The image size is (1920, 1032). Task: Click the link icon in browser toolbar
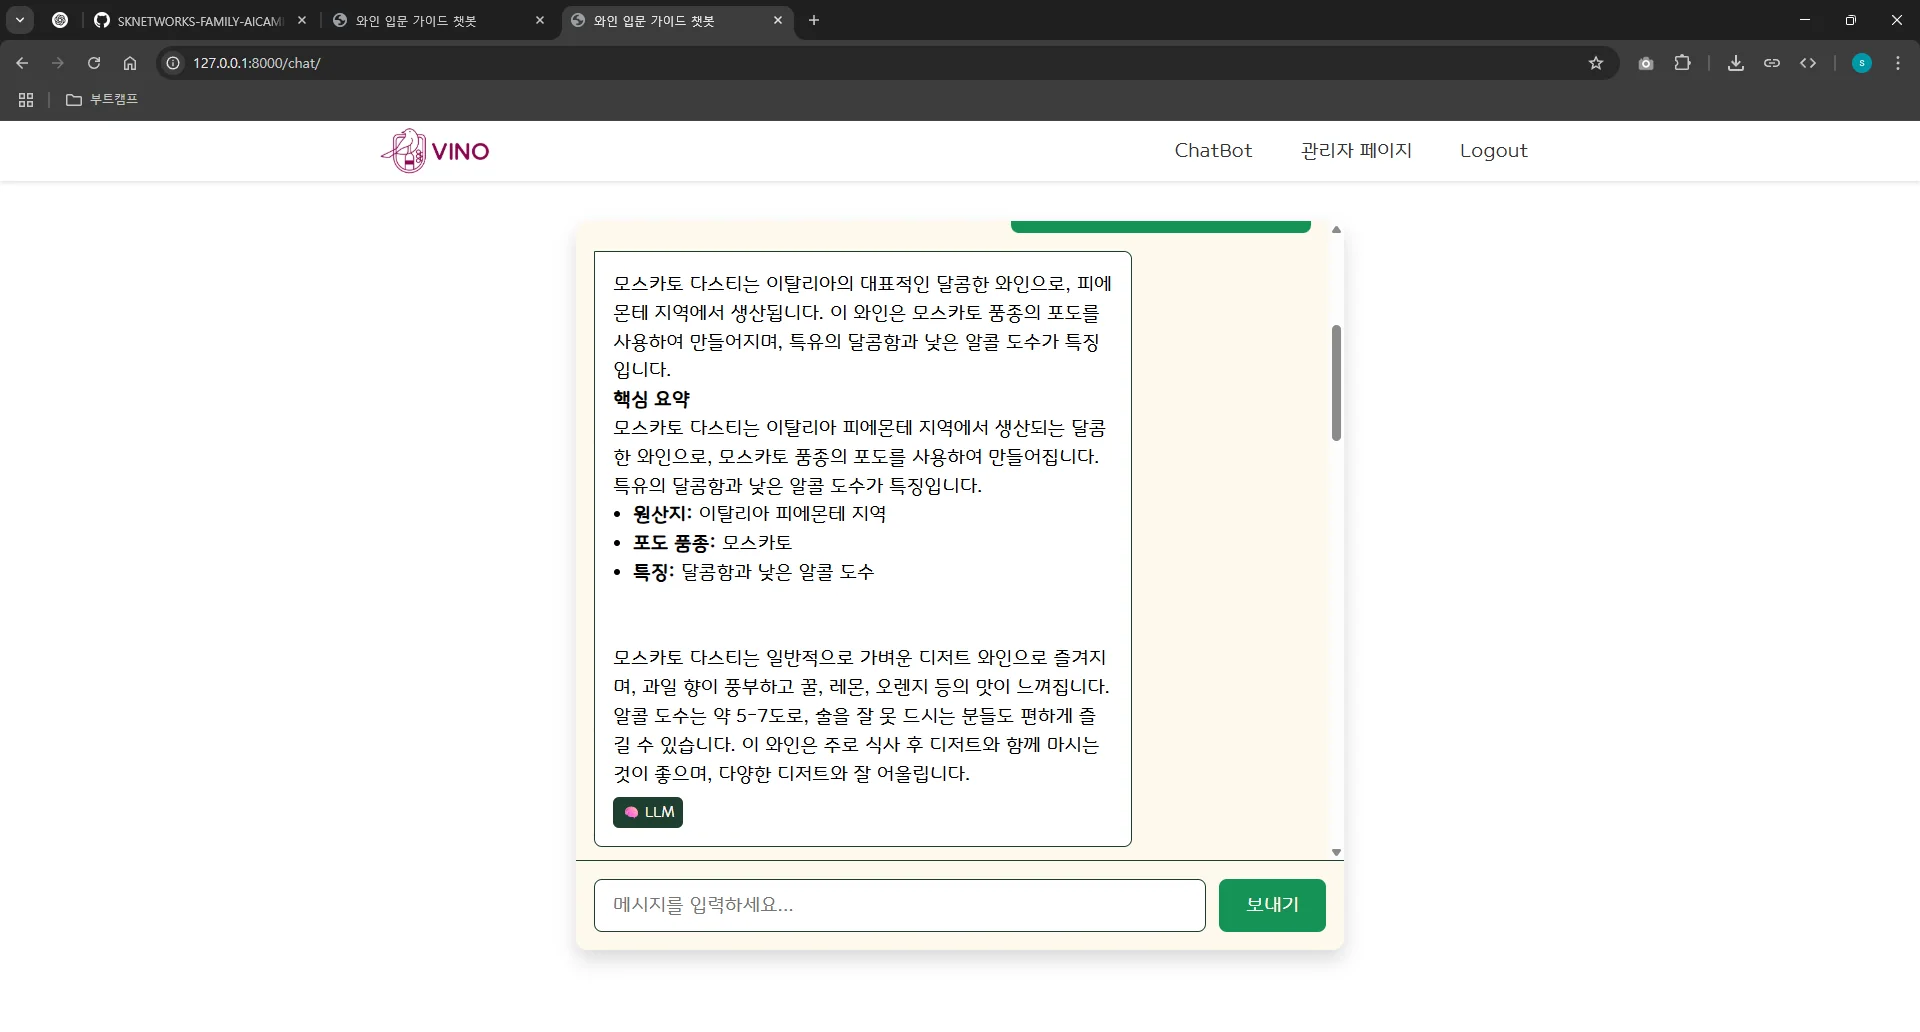[1772, 63]
